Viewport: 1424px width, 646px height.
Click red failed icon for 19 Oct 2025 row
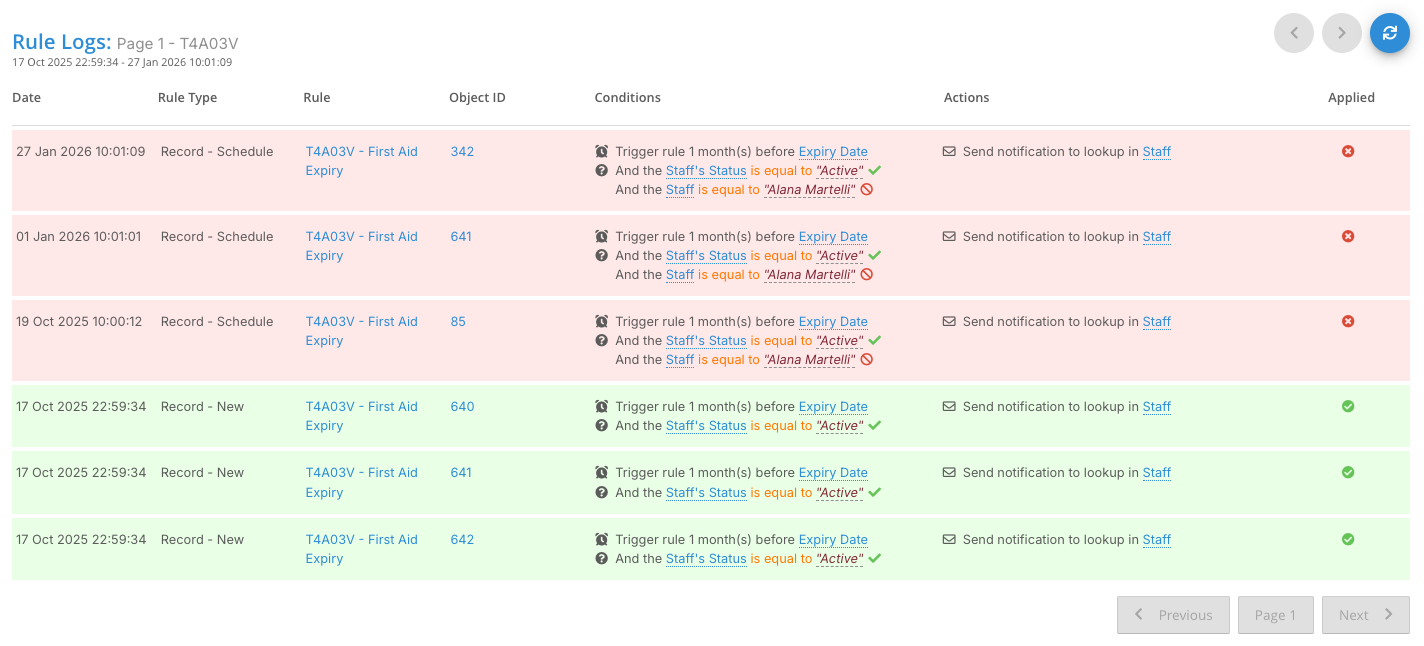(1347, 322)
